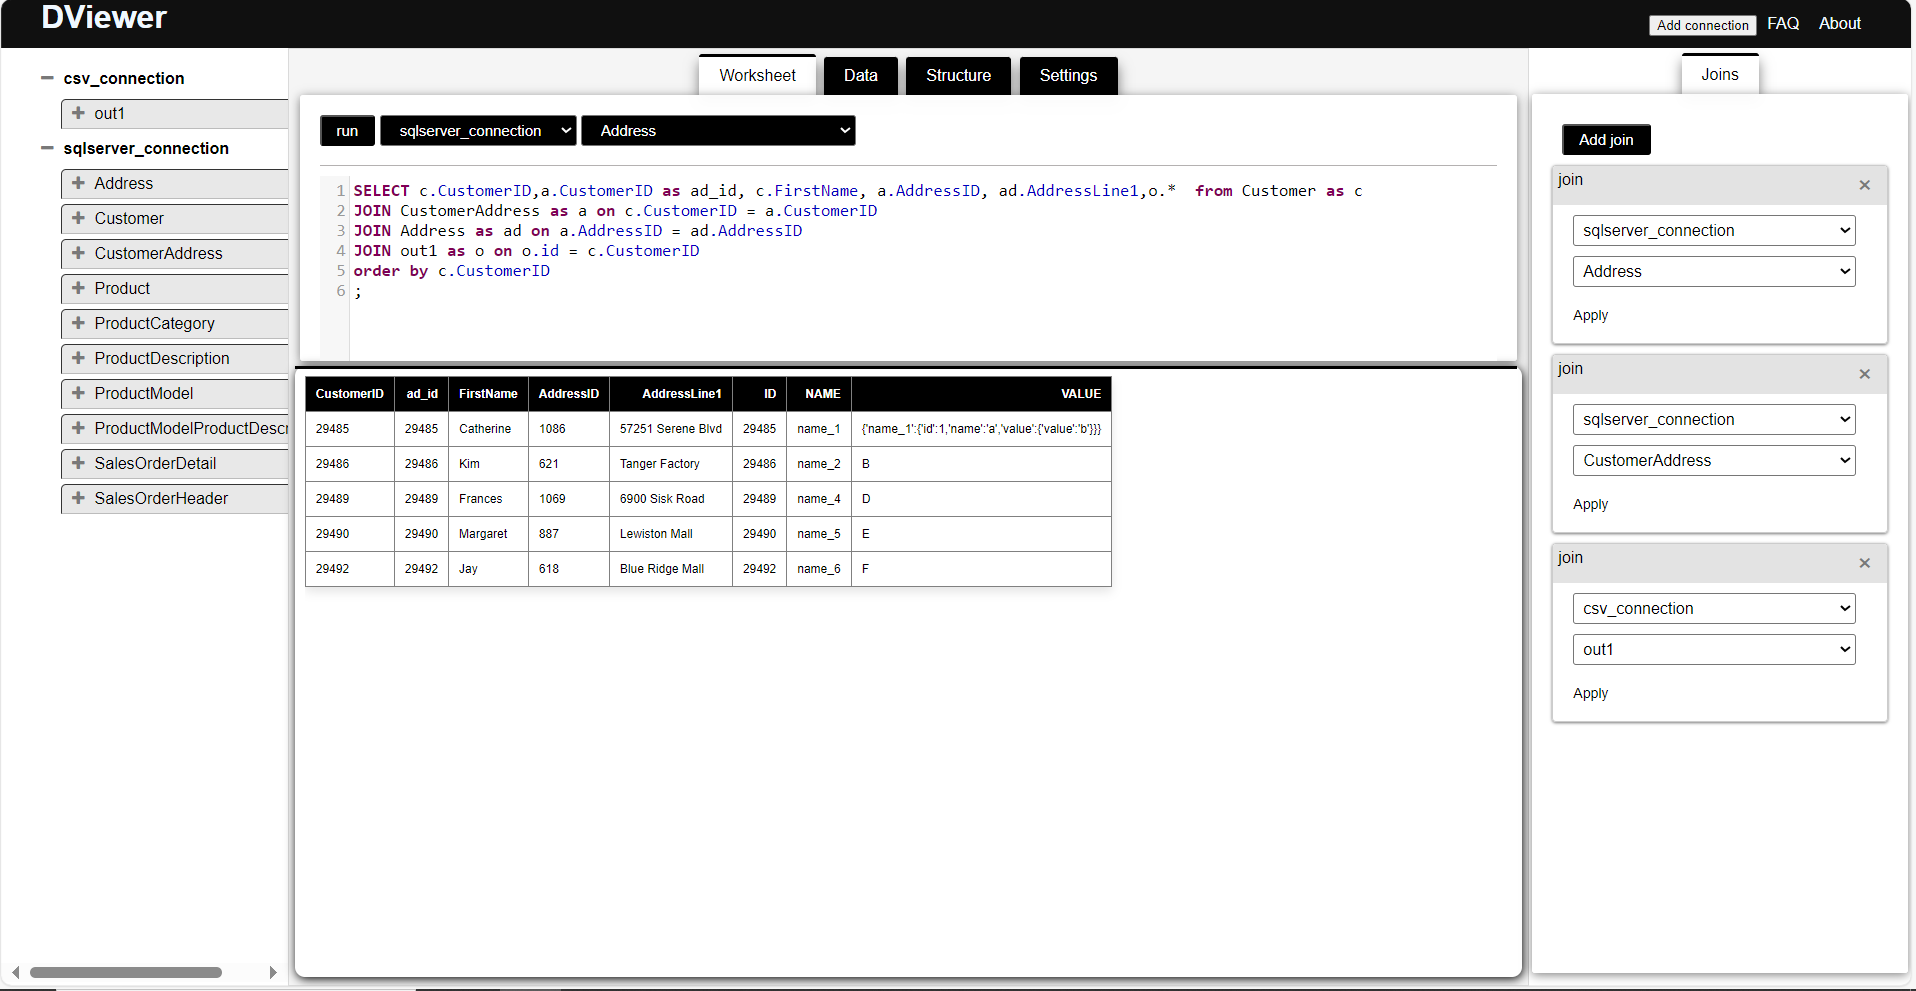1916x991 pixels.
Task: Click the Blue Ridge Mall cell
Action: [x=671, y=569]
